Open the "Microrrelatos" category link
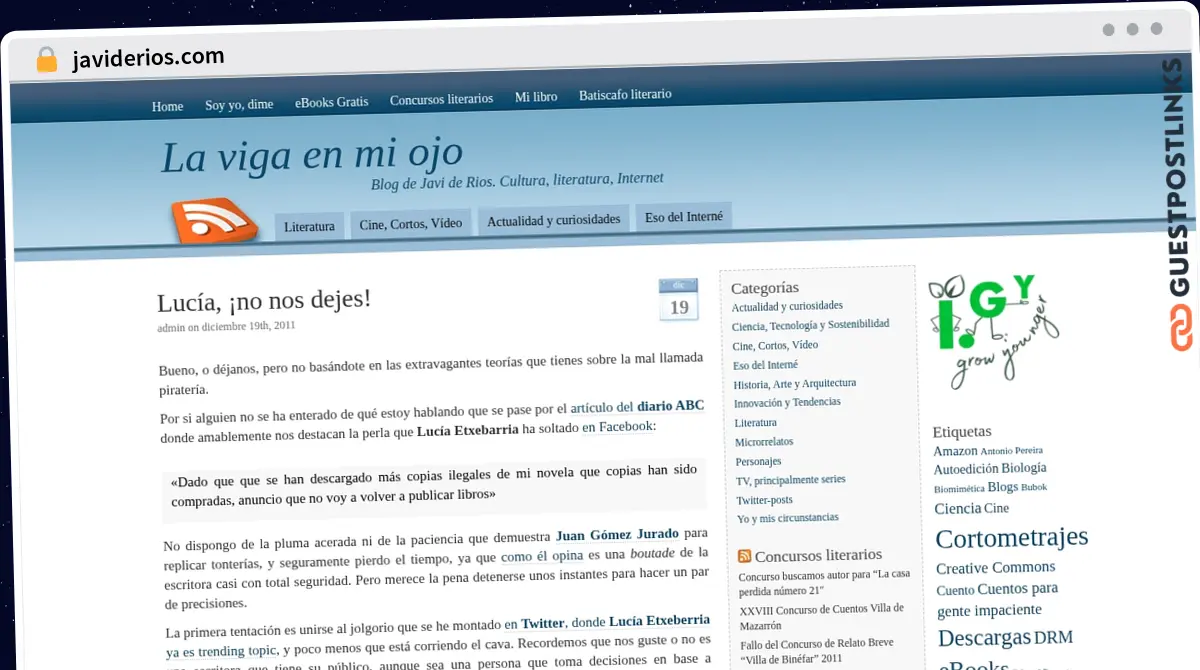The image size is (1200, 670). click(x=764, y=441)
